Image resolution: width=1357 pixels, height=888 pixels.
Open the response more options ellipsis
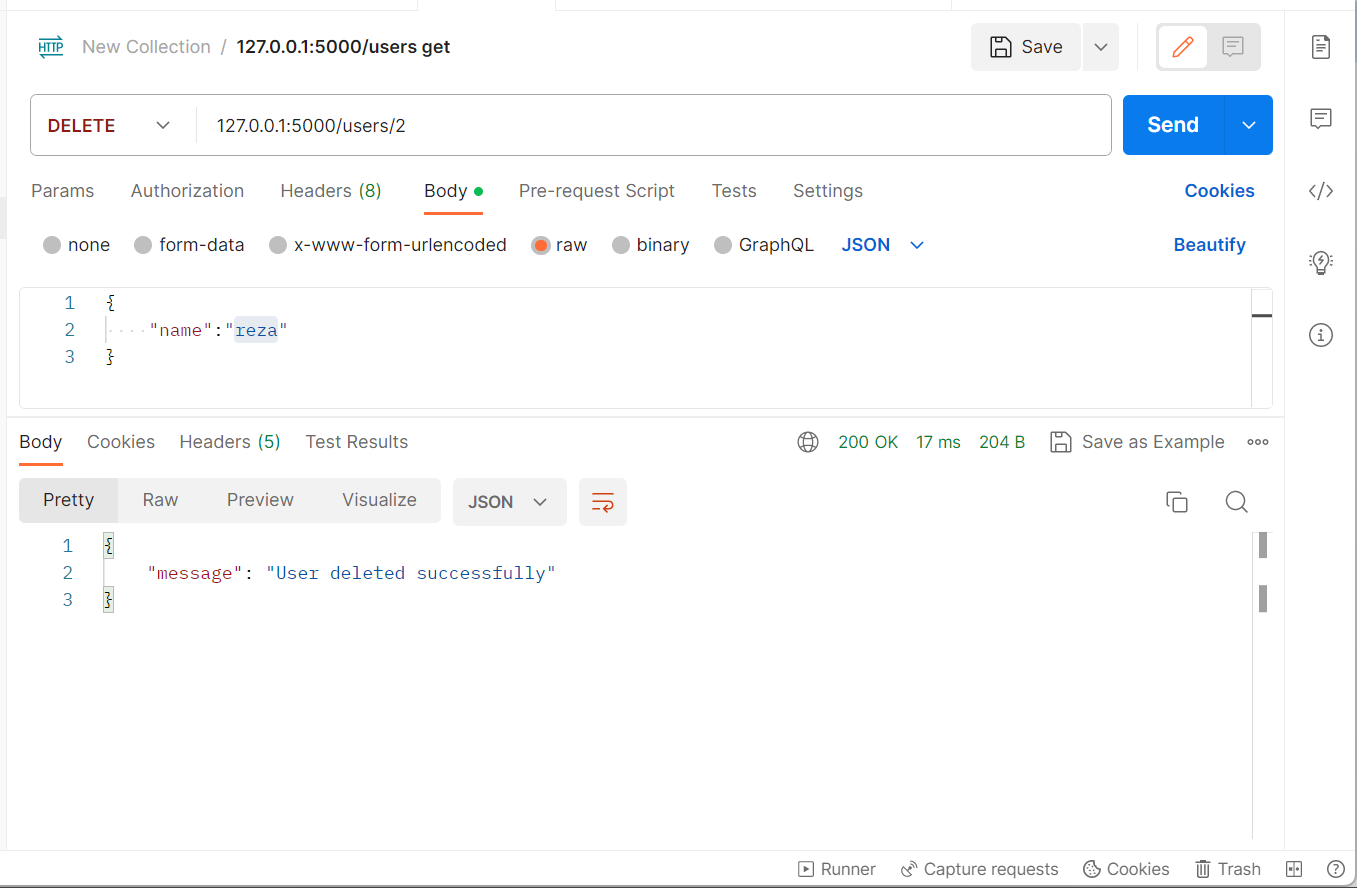point(1258,442)
